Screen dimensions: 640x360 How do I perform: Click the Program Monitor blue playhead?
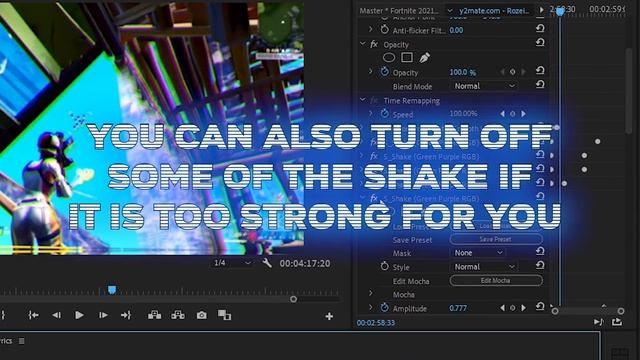[x=112, y=290]
